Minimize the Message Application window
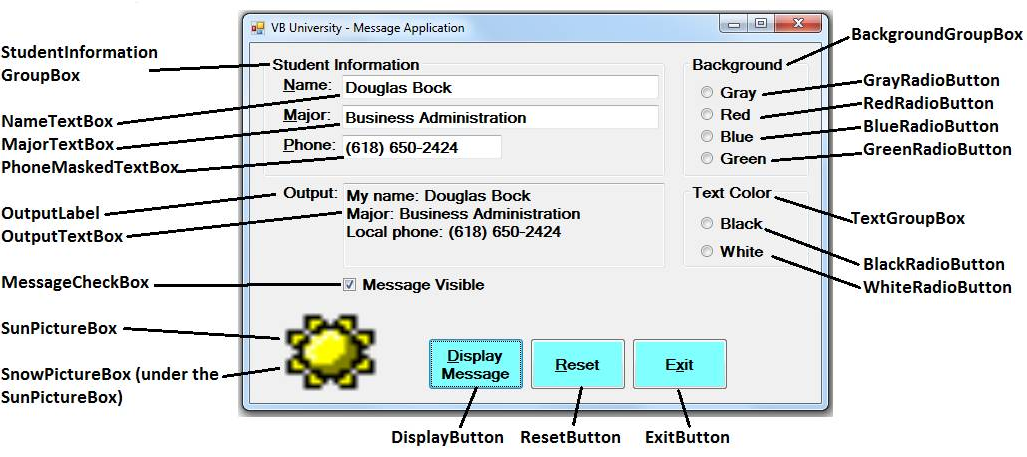This screenshot has height=457, width=1027. [x=734, y=25]
